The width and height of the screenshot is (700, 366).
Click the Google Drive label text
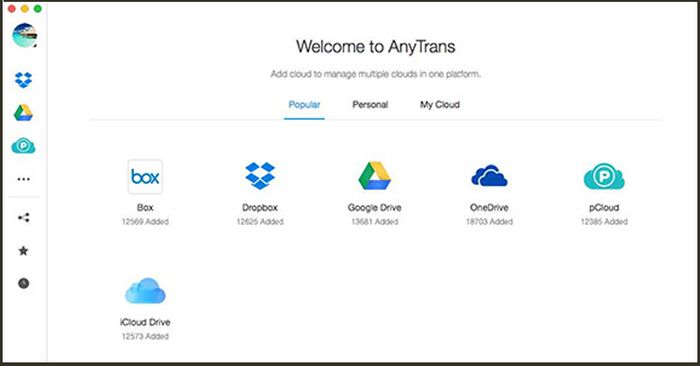click(375, 208)
